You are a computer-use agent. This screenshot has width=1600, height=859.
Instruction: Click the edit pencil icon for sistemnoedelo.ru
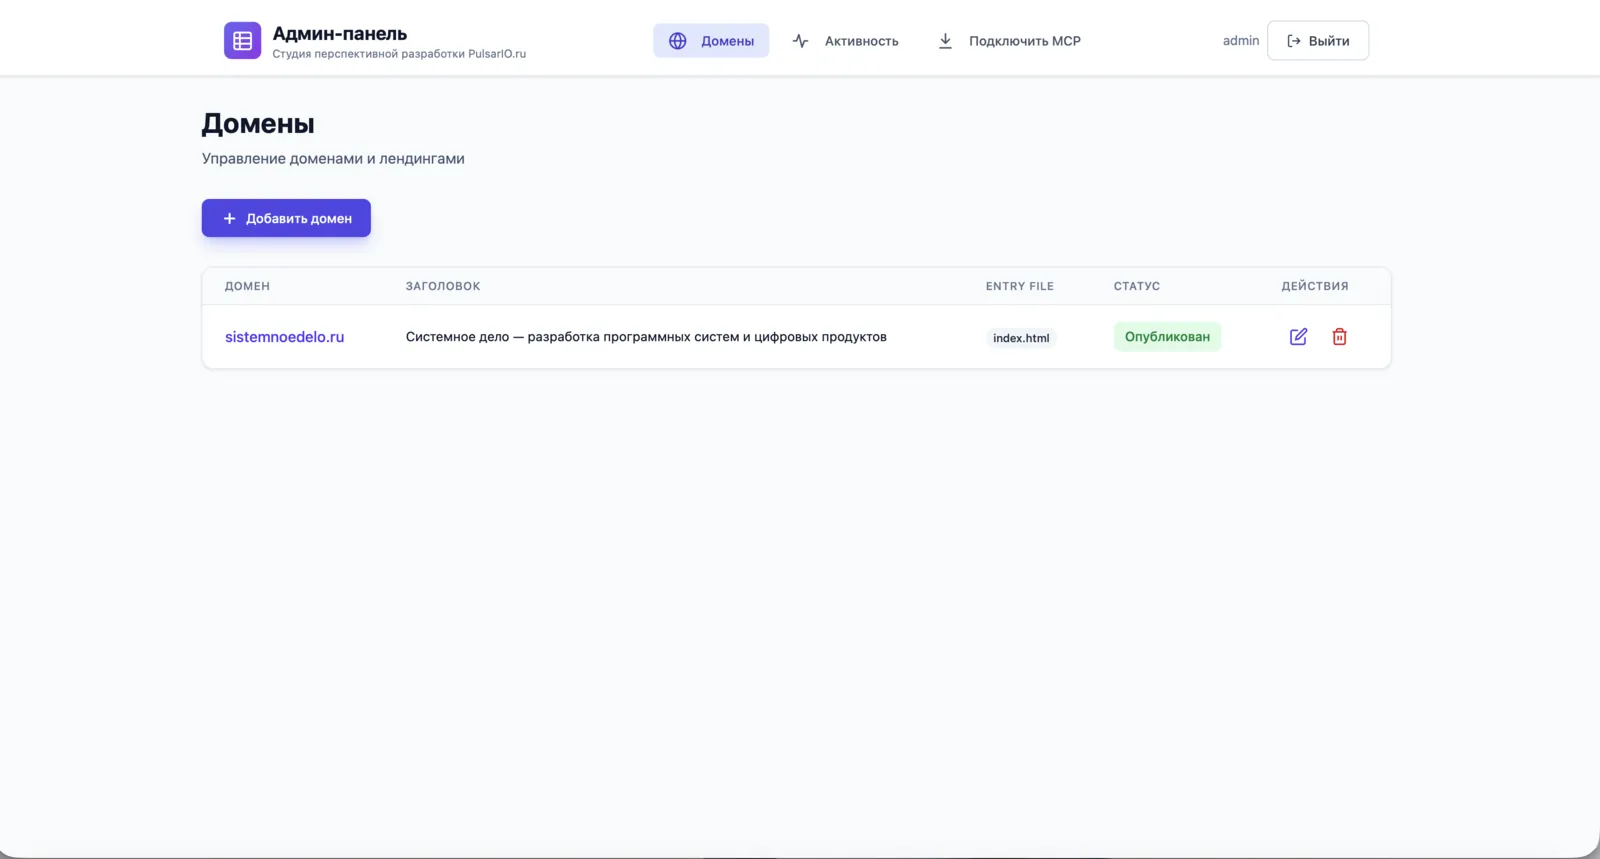coord(1298,337)
